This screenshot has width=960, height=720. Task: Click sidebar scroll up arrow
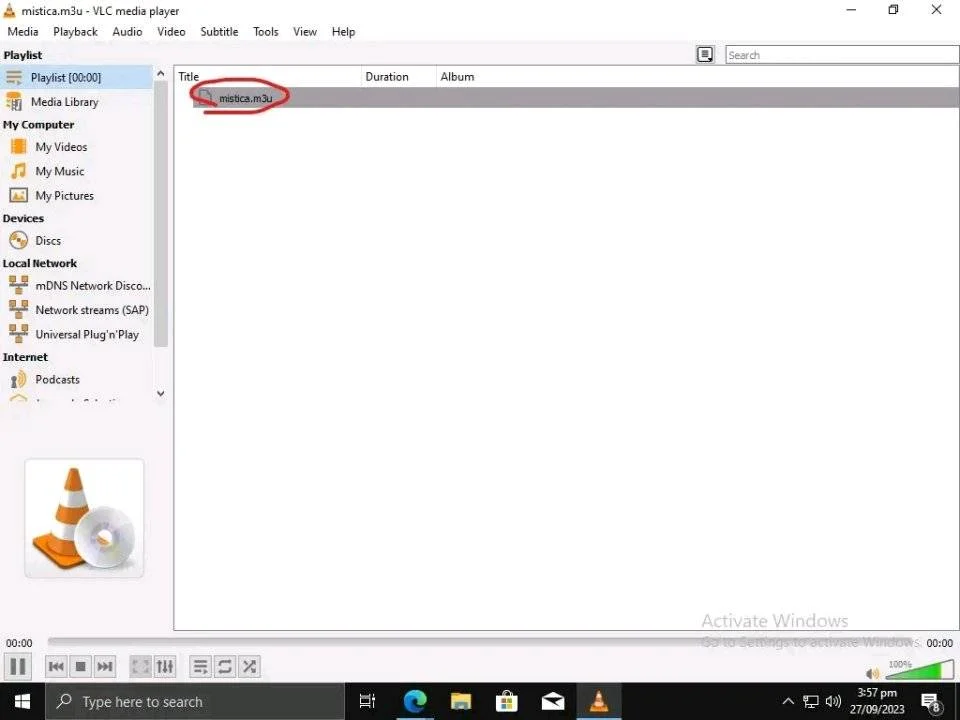coord(160,73)
